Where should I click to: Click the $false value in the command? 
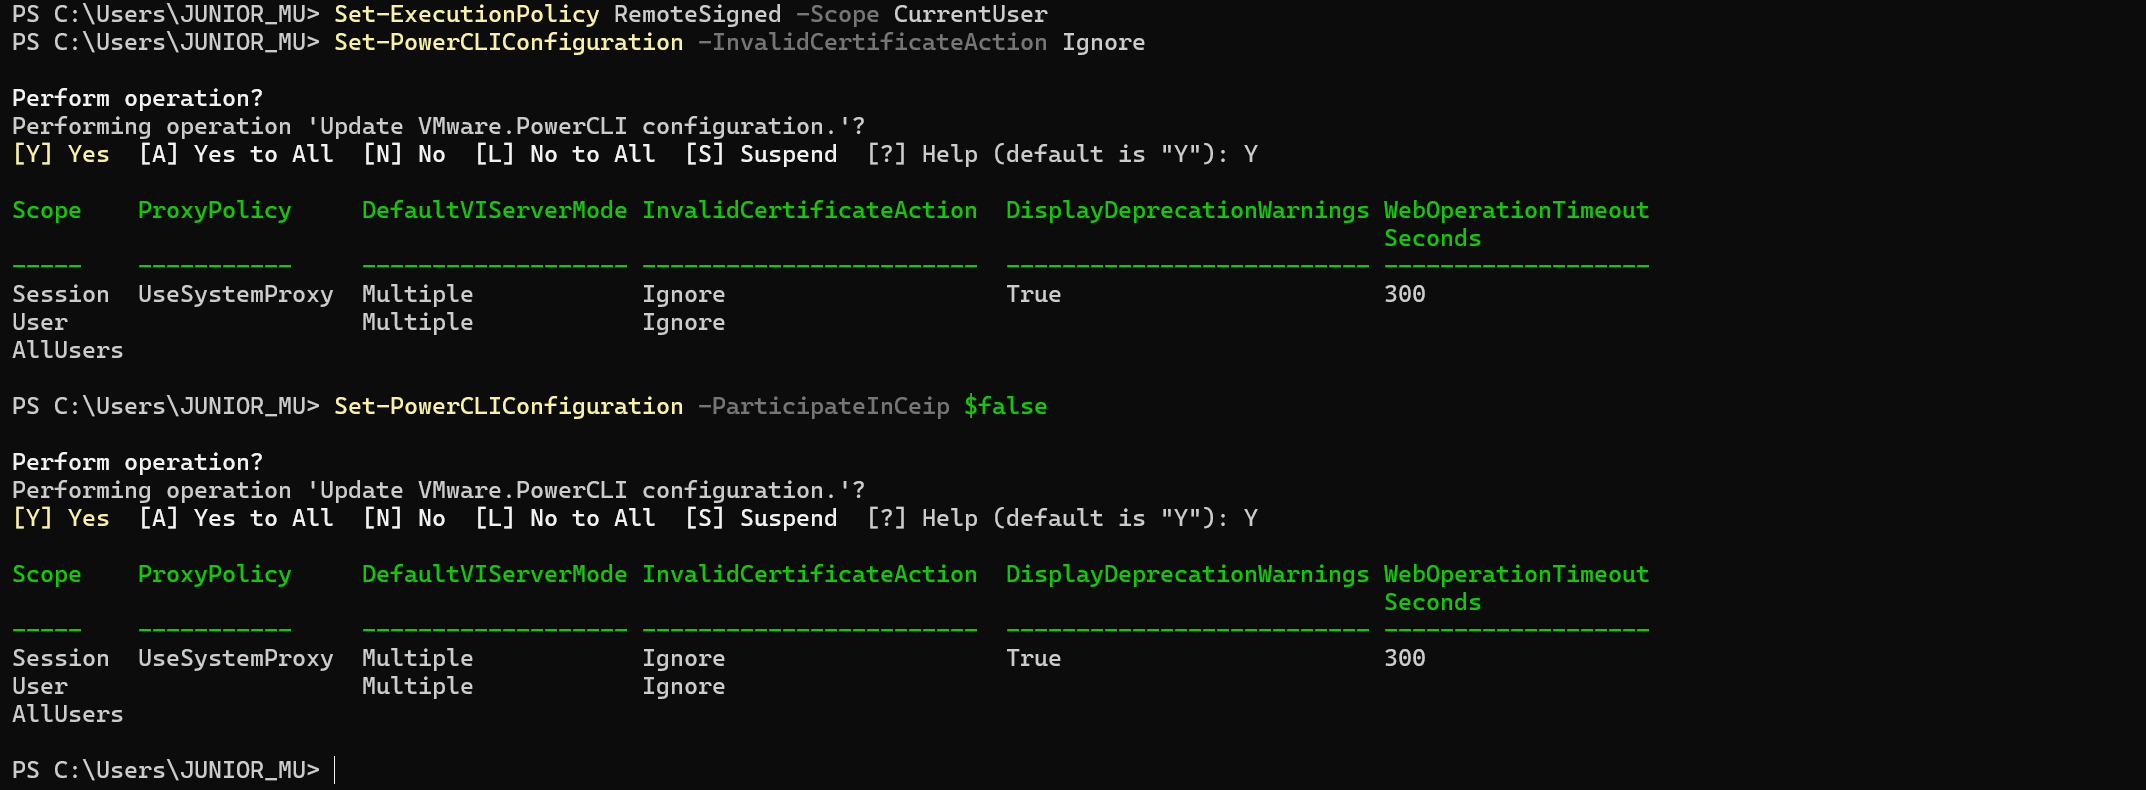[1005, 407]
